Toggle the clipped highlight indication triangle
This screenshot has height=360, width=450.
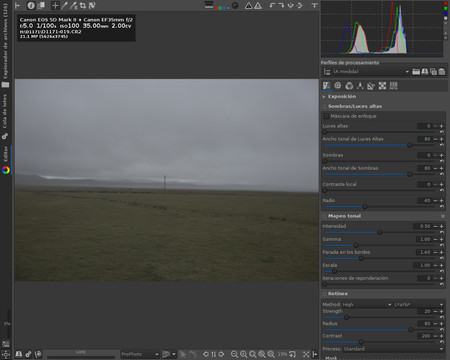click(258, 5)
